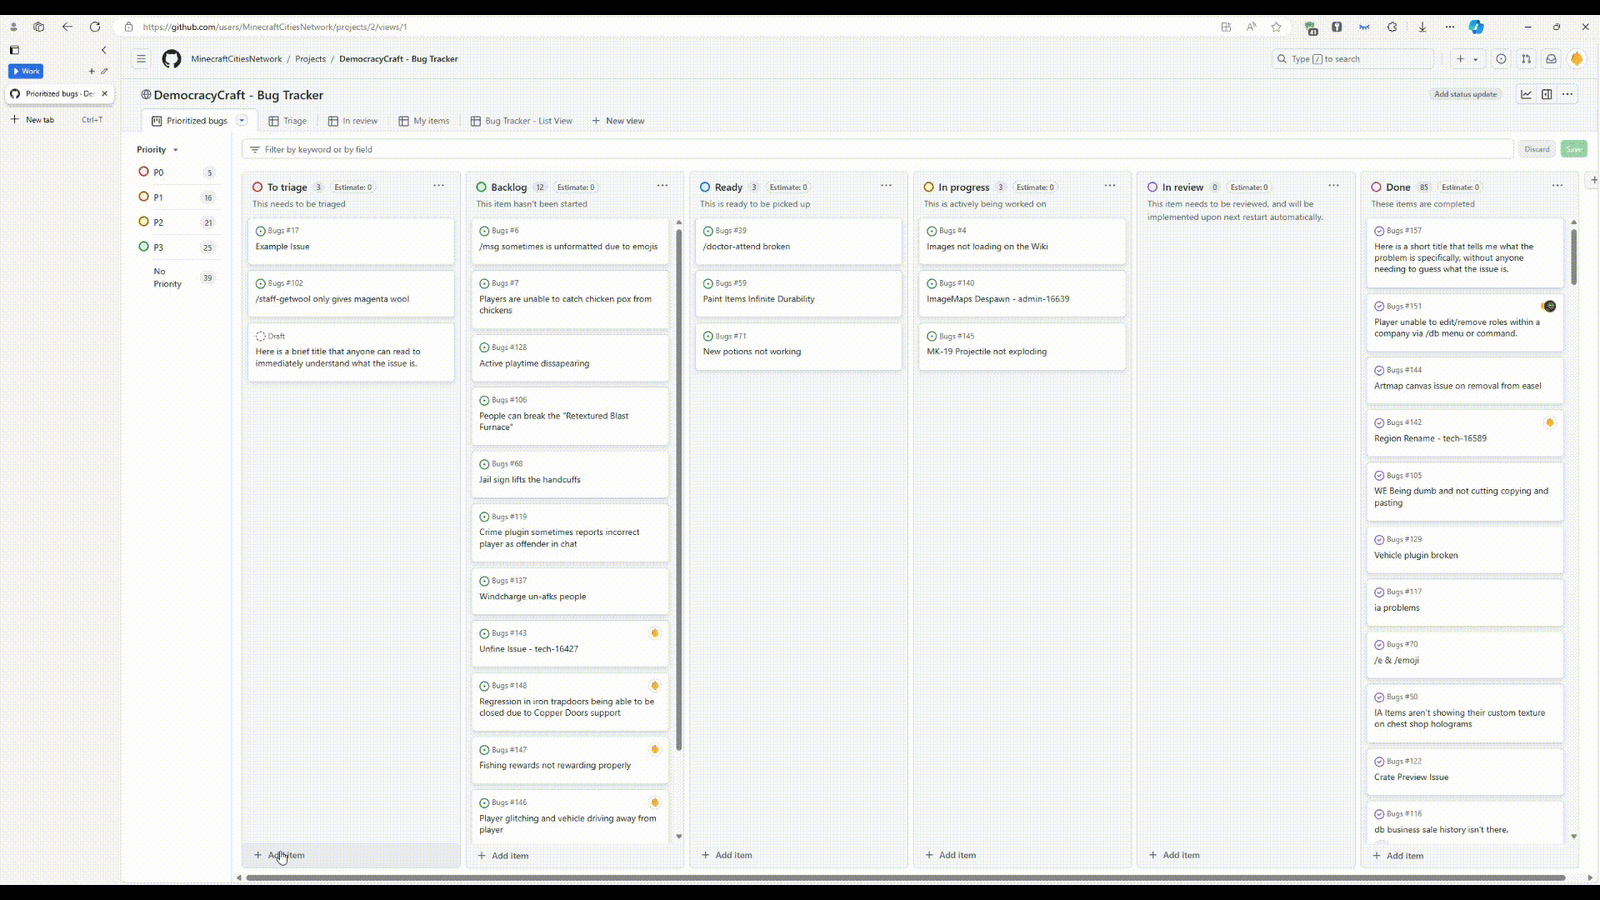This screenshot has width=1600, height=900.
Task: Go back with the browser back arrow
Action: tap(67, 27)
